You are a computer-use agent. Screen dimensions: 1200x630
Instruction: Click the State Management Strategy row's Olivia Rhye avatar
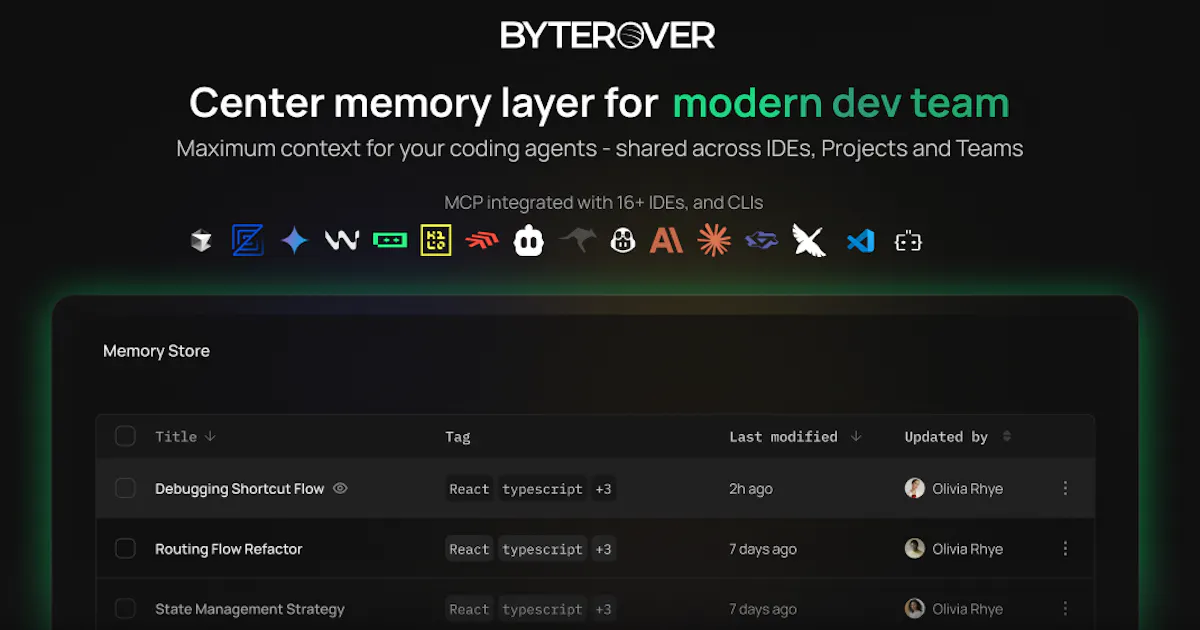click(x=914, y=608)
